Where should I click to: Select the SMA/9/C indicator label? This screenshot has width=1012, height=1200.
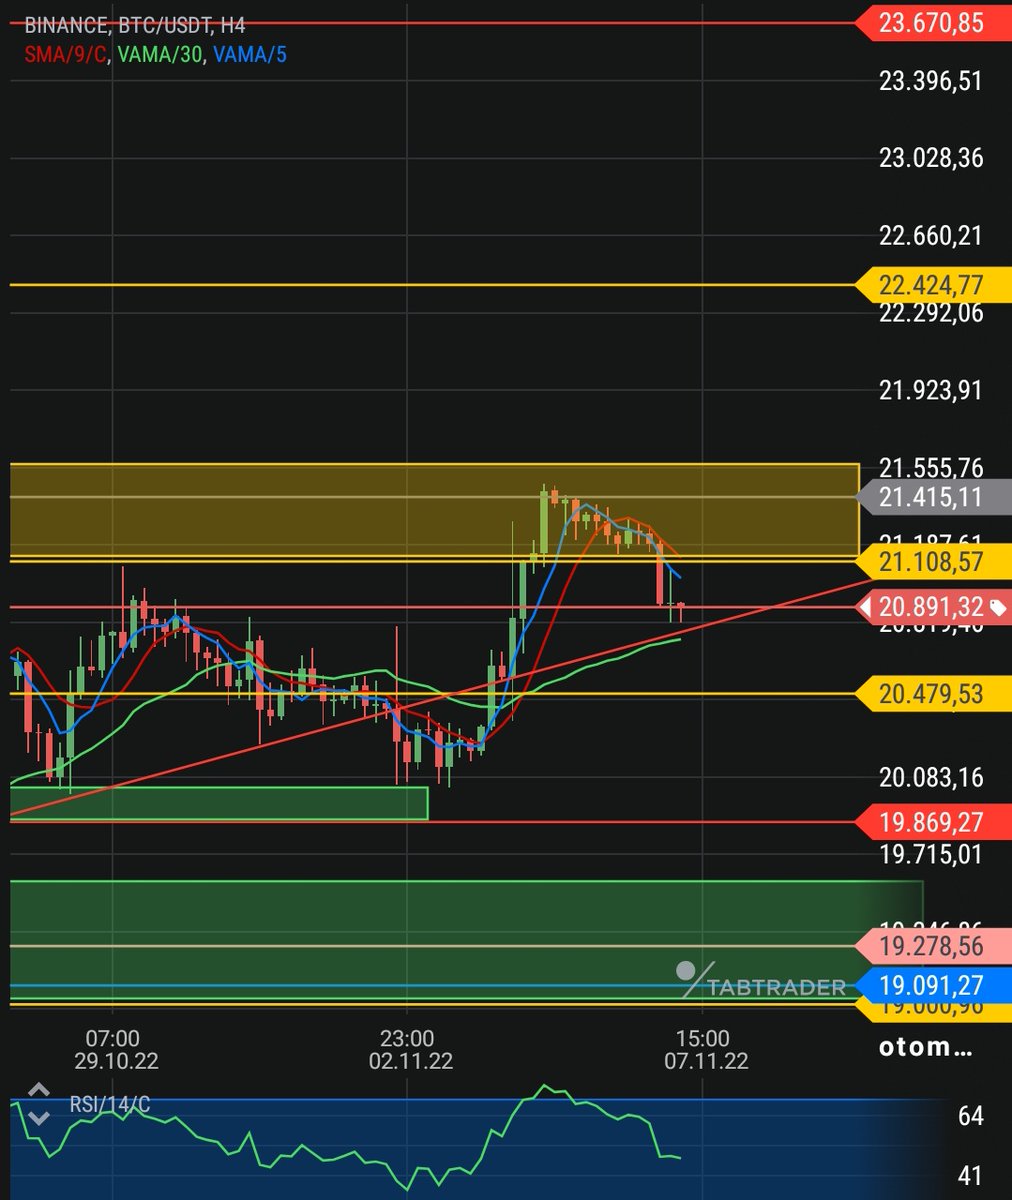click(x=66, y=54)
